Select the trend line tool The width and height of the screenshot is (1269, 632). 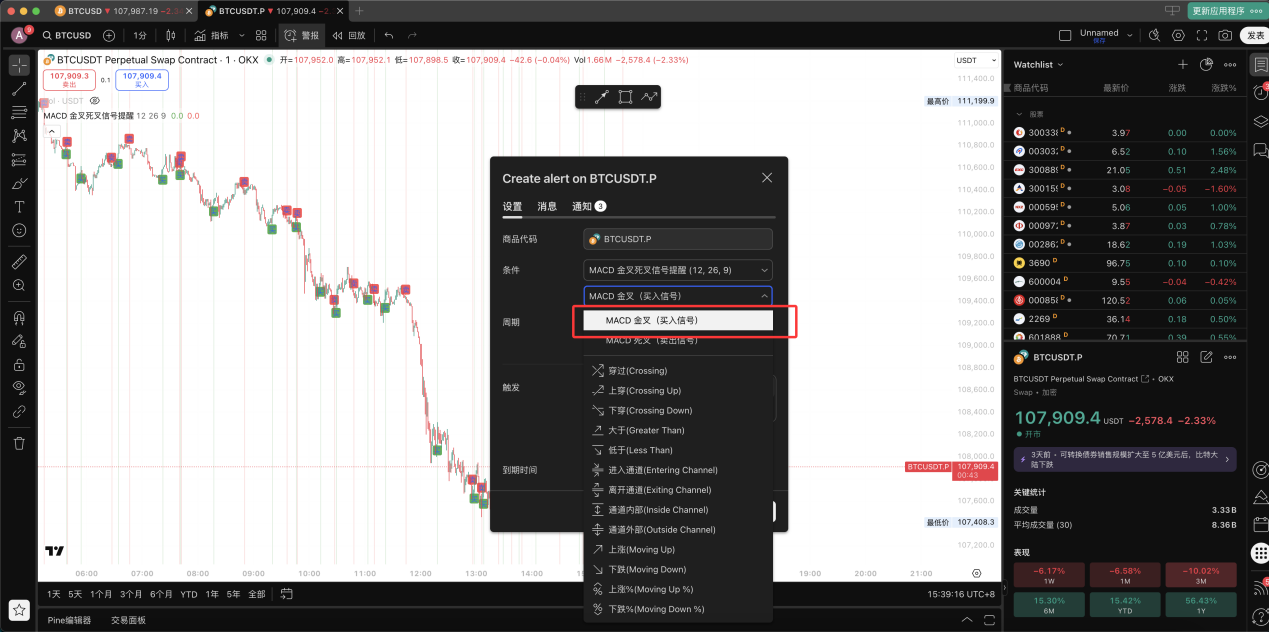18,90
